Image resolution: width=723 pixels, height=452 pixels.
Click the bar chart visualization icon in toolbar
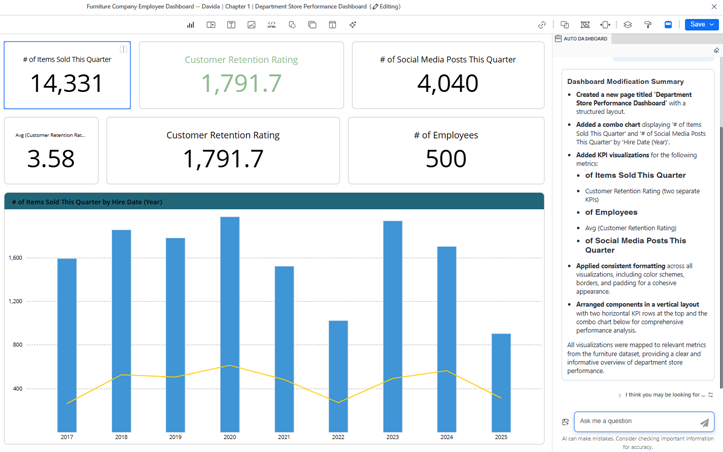(x=190, y=25)
